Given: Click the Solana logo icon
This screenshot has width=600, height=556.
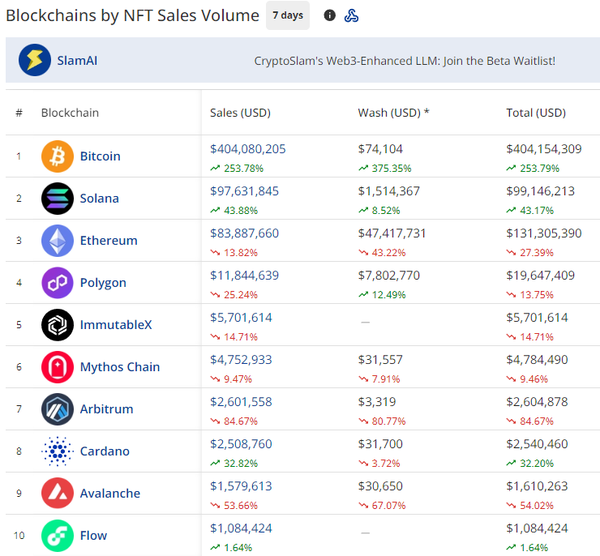Looking at the screenshot, I should [57, 198].
